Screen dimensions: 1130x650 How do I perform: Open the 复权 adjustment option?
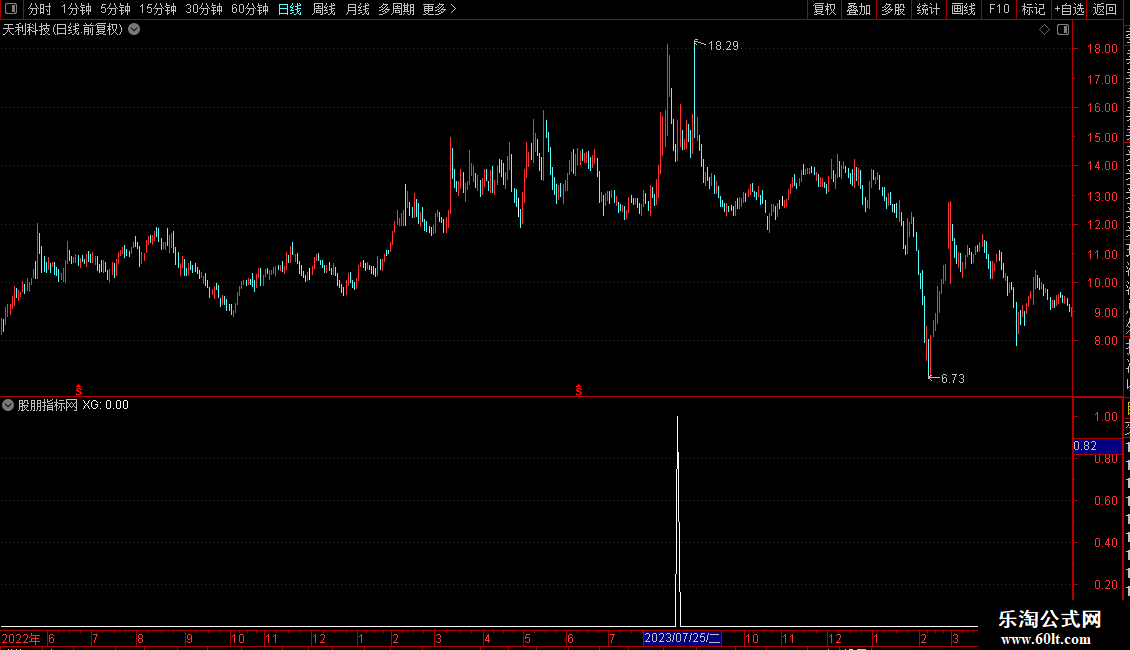click(x=824, y=9)
